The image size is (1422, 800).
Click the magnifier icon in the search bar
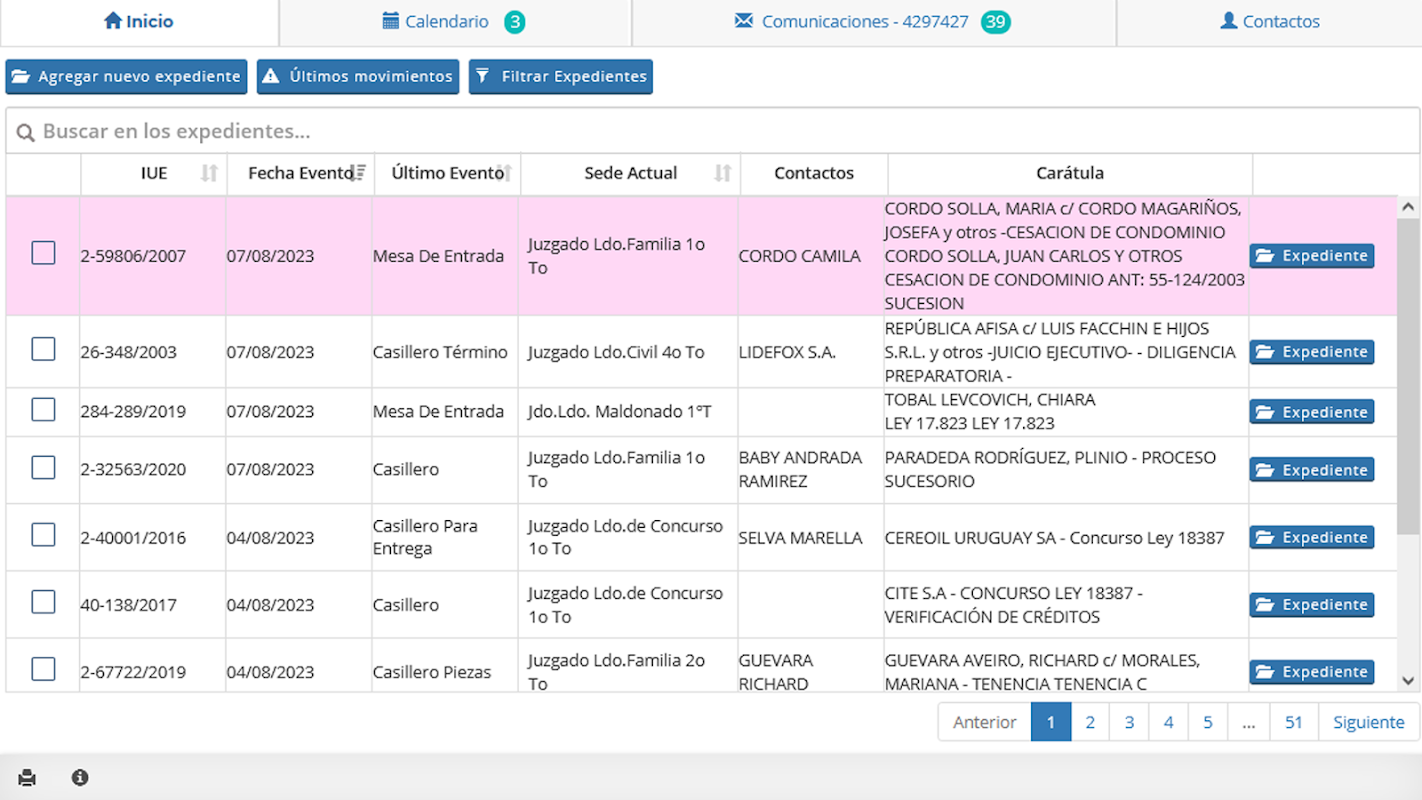(25, 132)
